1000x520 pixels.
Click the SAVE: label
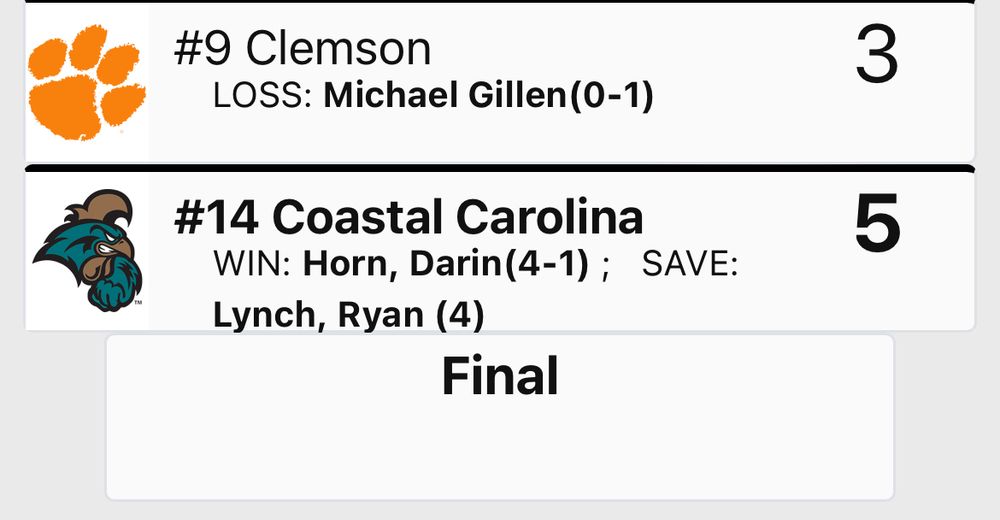690,264
